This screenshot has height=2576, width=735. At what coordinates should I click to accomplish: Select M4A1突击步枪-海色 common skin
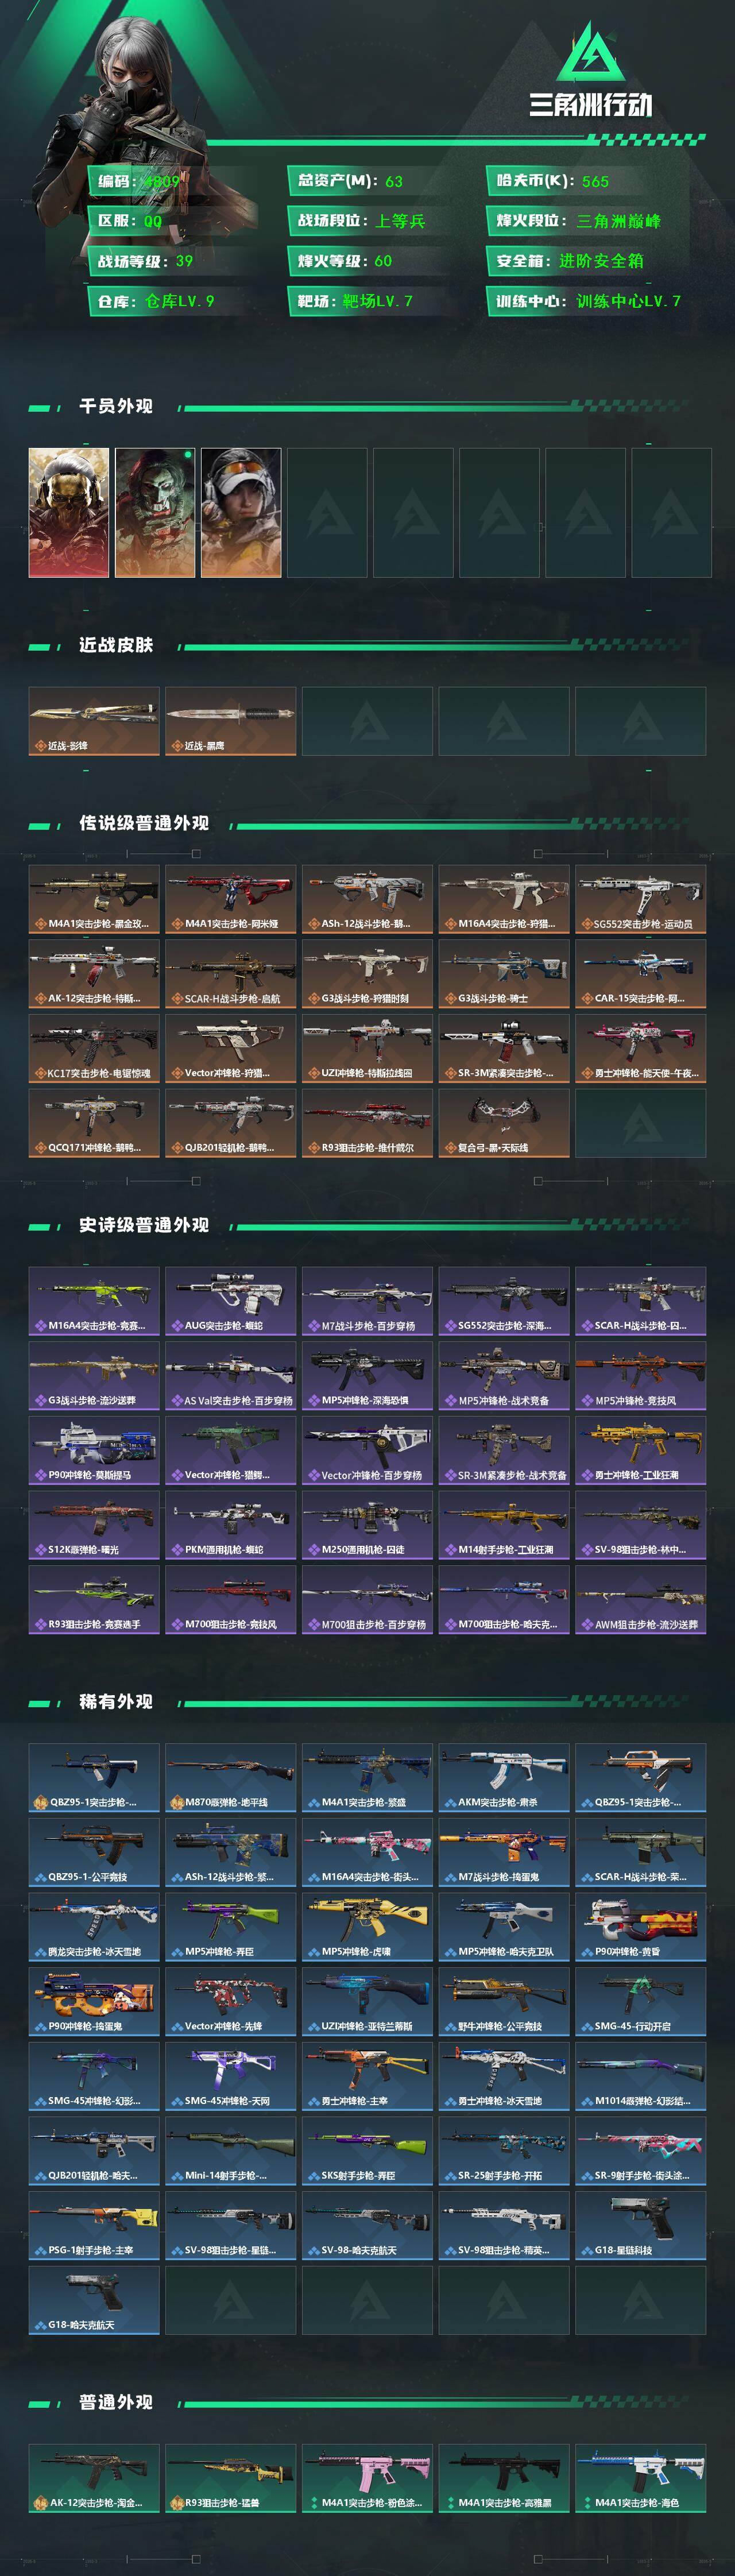click(x=640, y=2478)
